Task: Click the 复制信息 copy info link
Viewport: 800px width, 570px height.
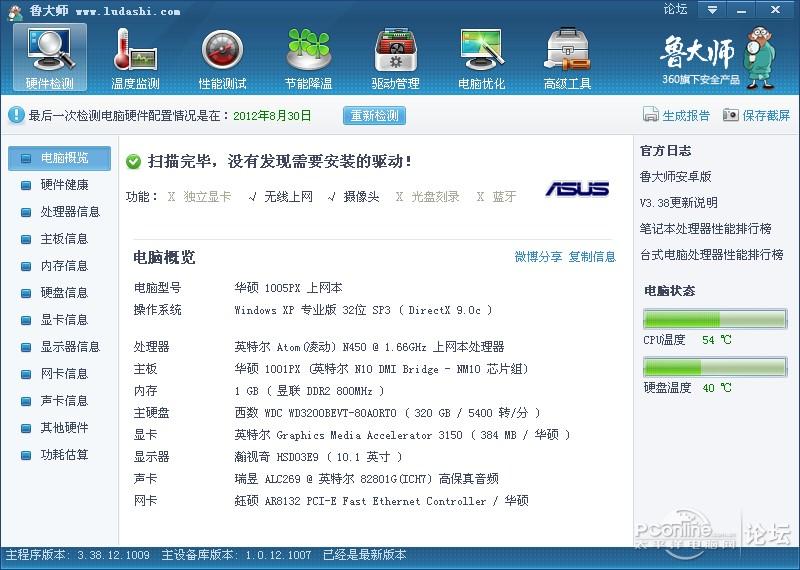Action: click(x=592, y=257)
